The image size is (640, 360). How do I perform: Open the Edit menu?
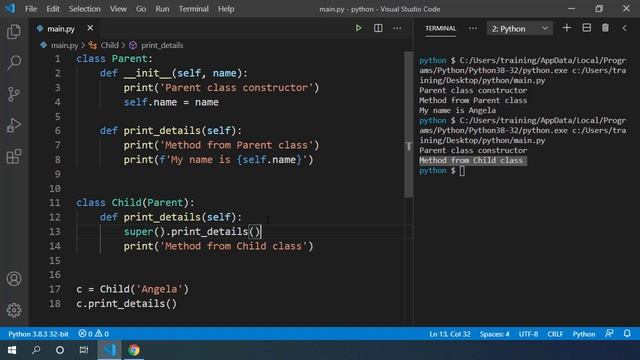click(x=53, y=9)
